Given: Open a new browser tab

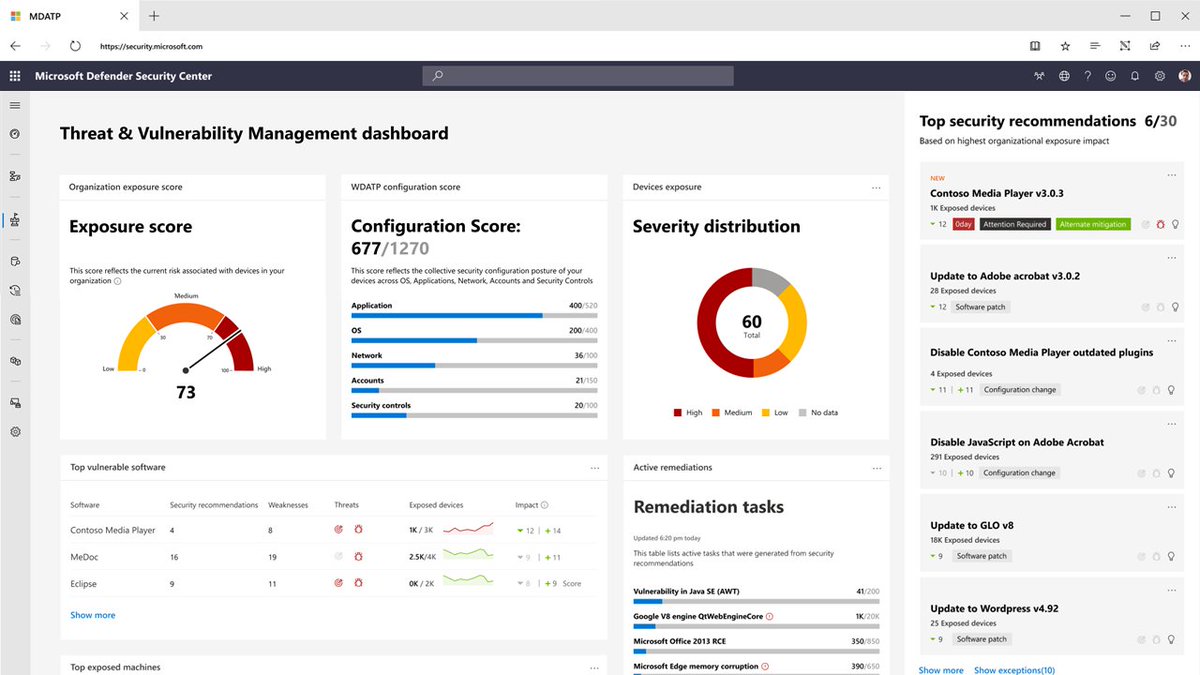Looking at the screenshot, I should pos(155,16).
